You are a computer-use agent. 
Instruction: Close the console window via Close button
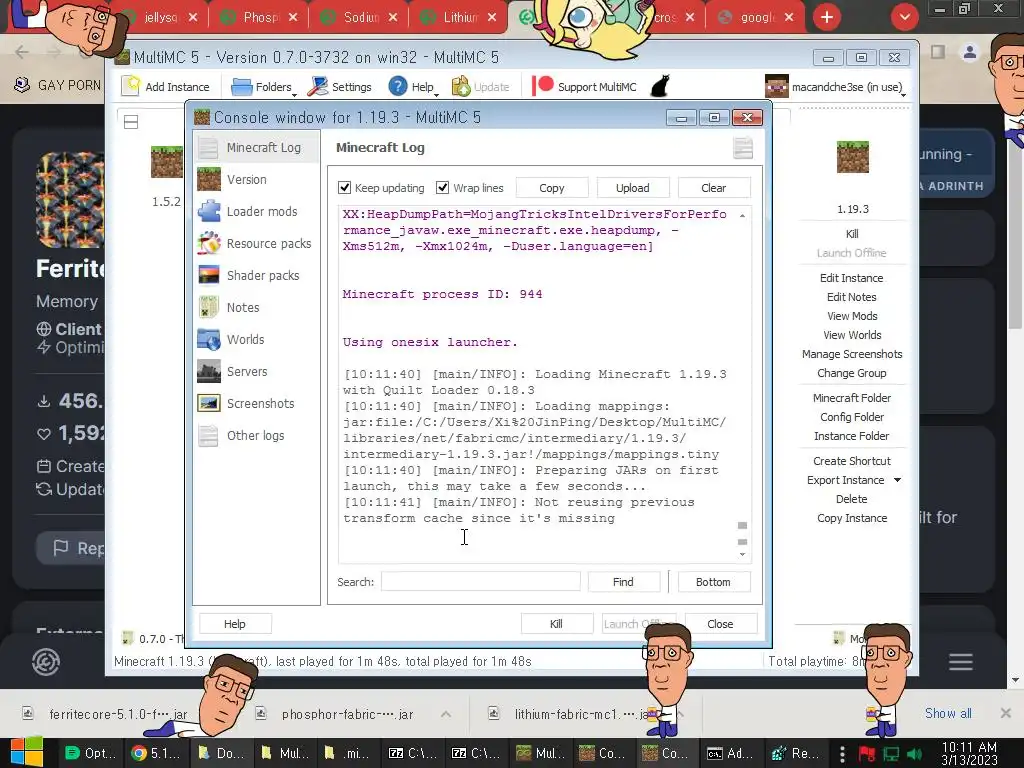click(x=720, y=624)
